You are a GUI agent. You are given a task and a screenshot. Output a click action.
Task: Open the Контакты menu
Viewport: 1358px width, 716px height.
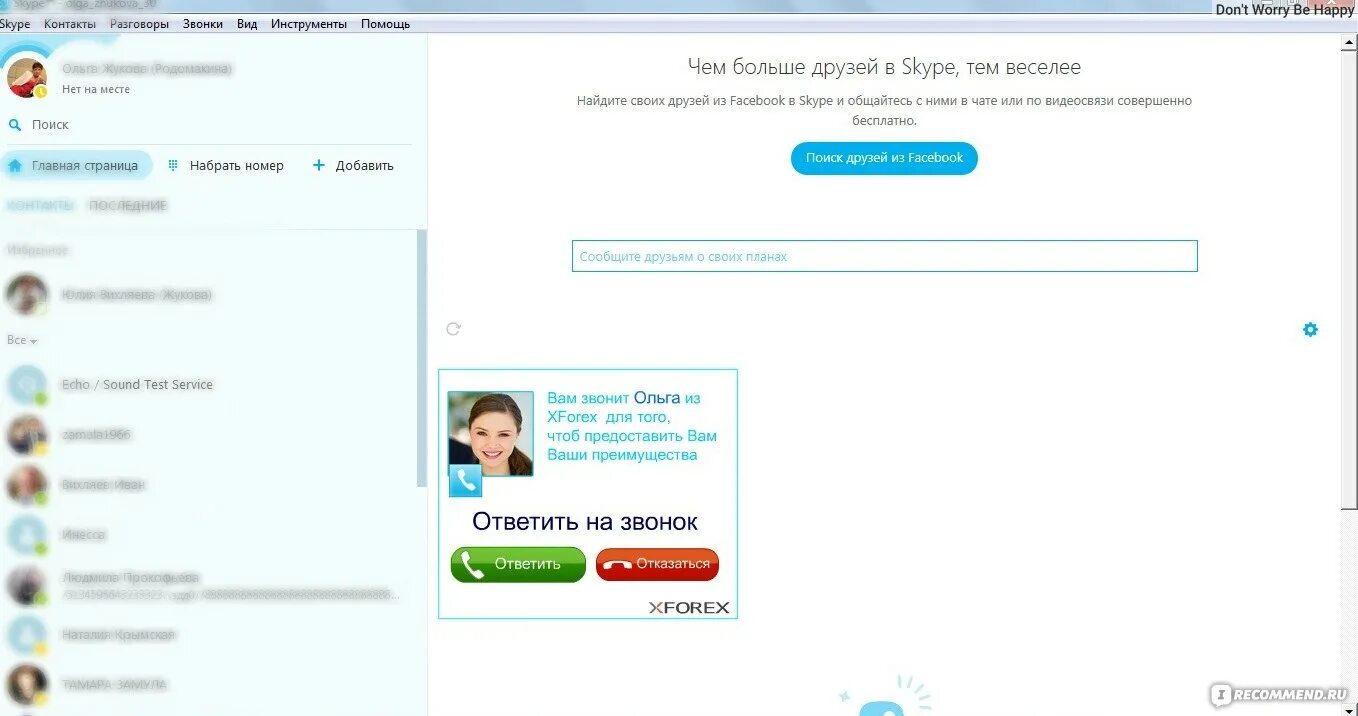pyautogui.click(x=70, y=24)
